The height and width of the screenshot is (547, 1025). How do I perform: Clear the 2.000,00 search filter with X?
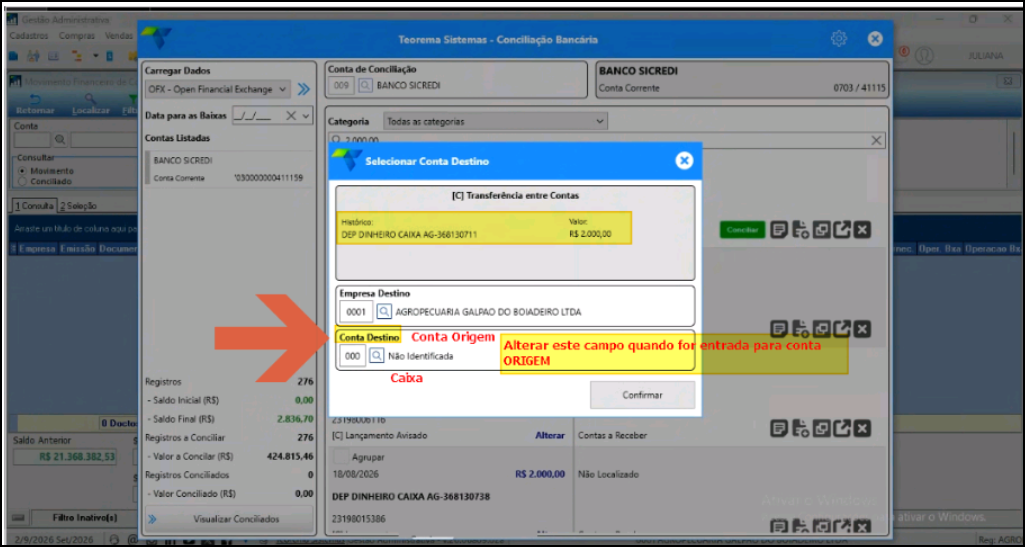[x=877, y=141]
